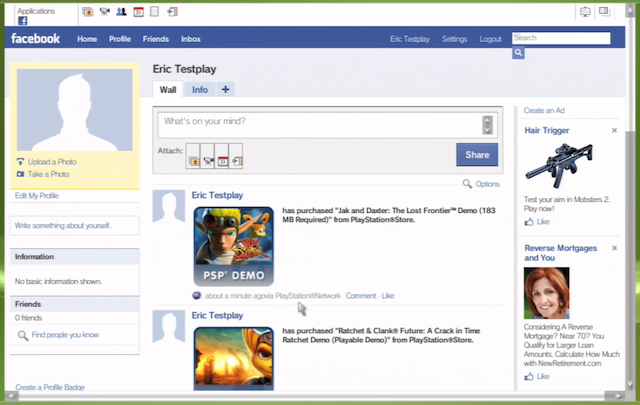Click the Hair Trigger gun image
This screenshot has width=640, height=405.
559,165
